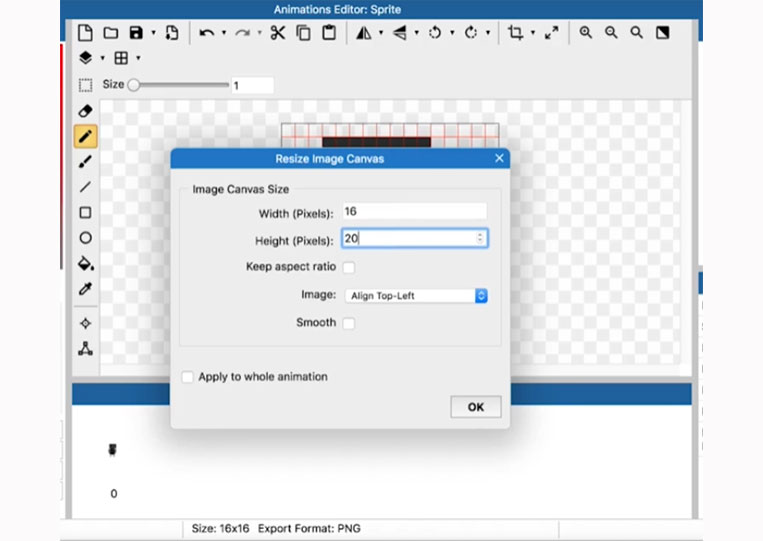Click the 'Export Format: PNG' status text
Viewport: 763px width, 541px height.
point(309,528)
